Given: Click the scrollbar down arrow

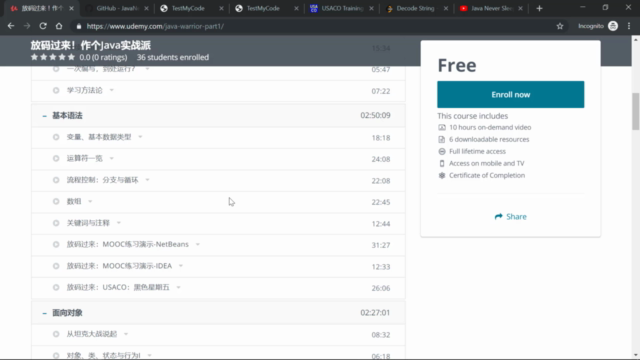Looking at the screenshot, I should (x=636, y=356).
